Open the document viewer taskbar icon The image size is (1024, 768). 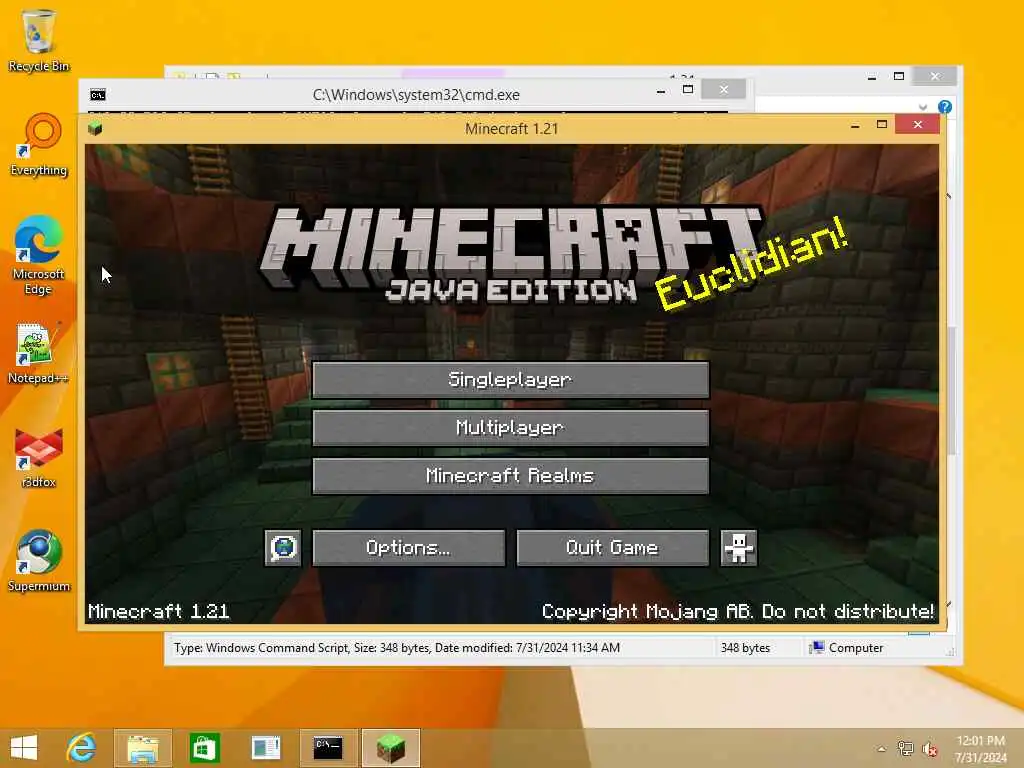click(266, 748)
